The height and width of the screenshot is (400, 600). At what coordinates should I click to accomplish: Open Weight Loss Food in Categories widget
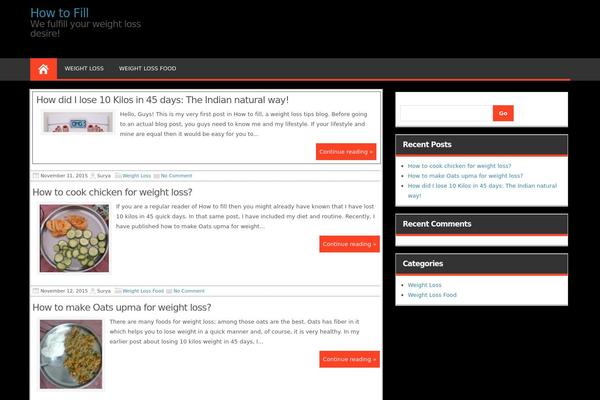[432, 295]
